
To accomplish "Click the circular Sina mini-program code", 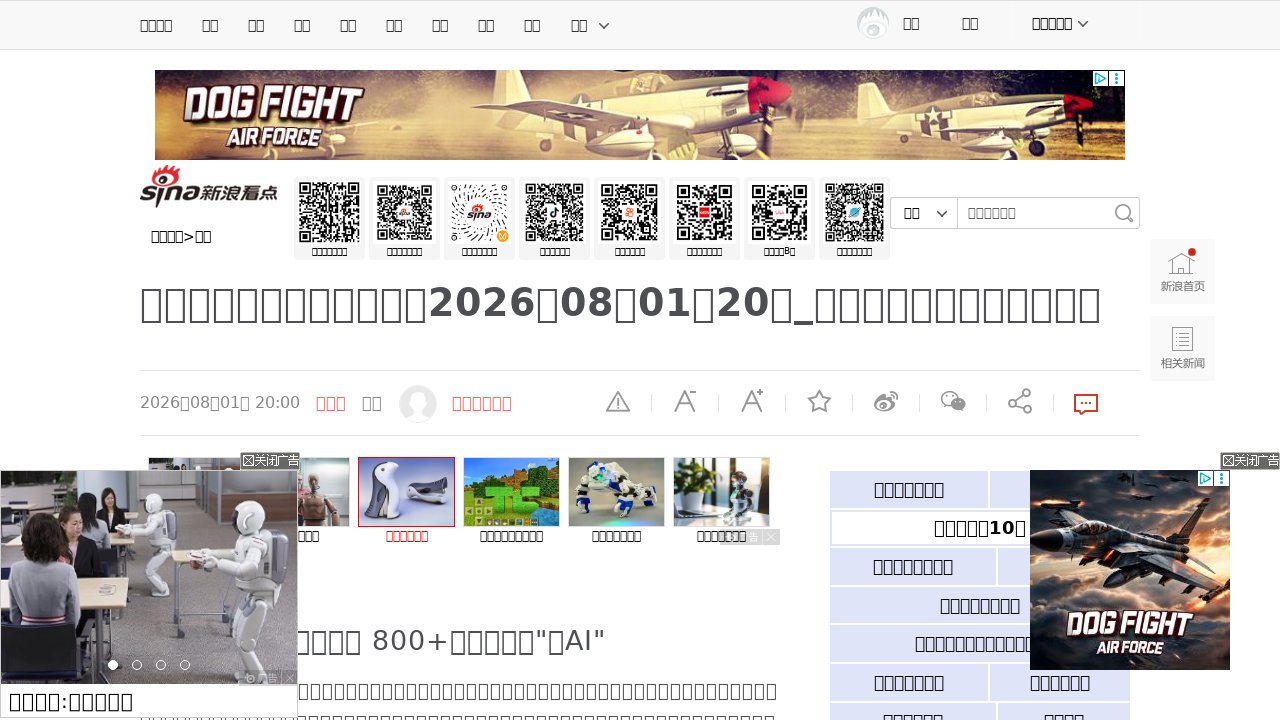I will 480,212.
